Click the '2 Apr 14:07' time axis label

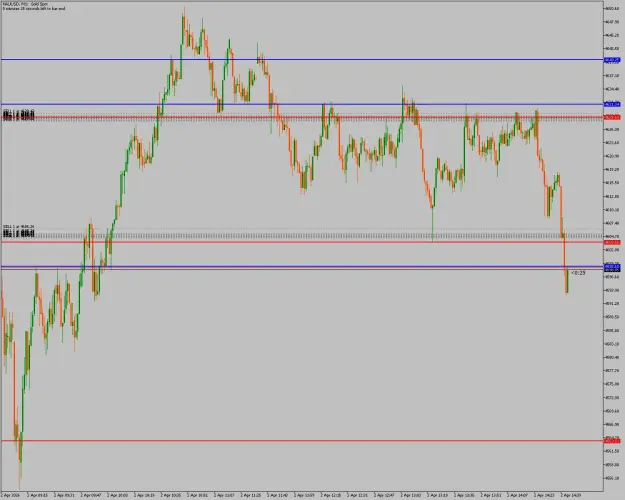(x=518, y=495)
